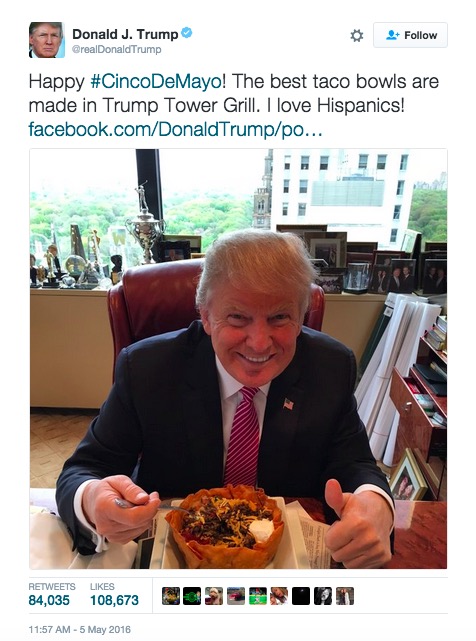This screenshot has width=476, height=641.
Task: Open the red car liker avatar
Action: (236, 596)
